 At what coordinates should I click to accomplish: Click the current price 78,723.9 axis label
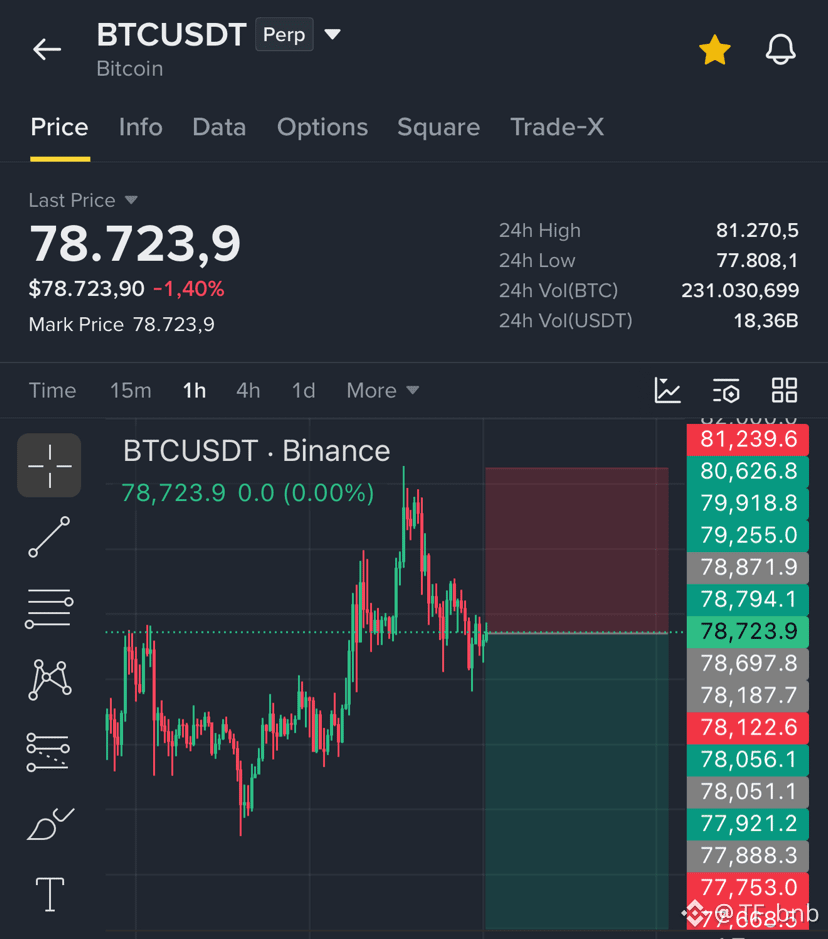click(748, 631)
